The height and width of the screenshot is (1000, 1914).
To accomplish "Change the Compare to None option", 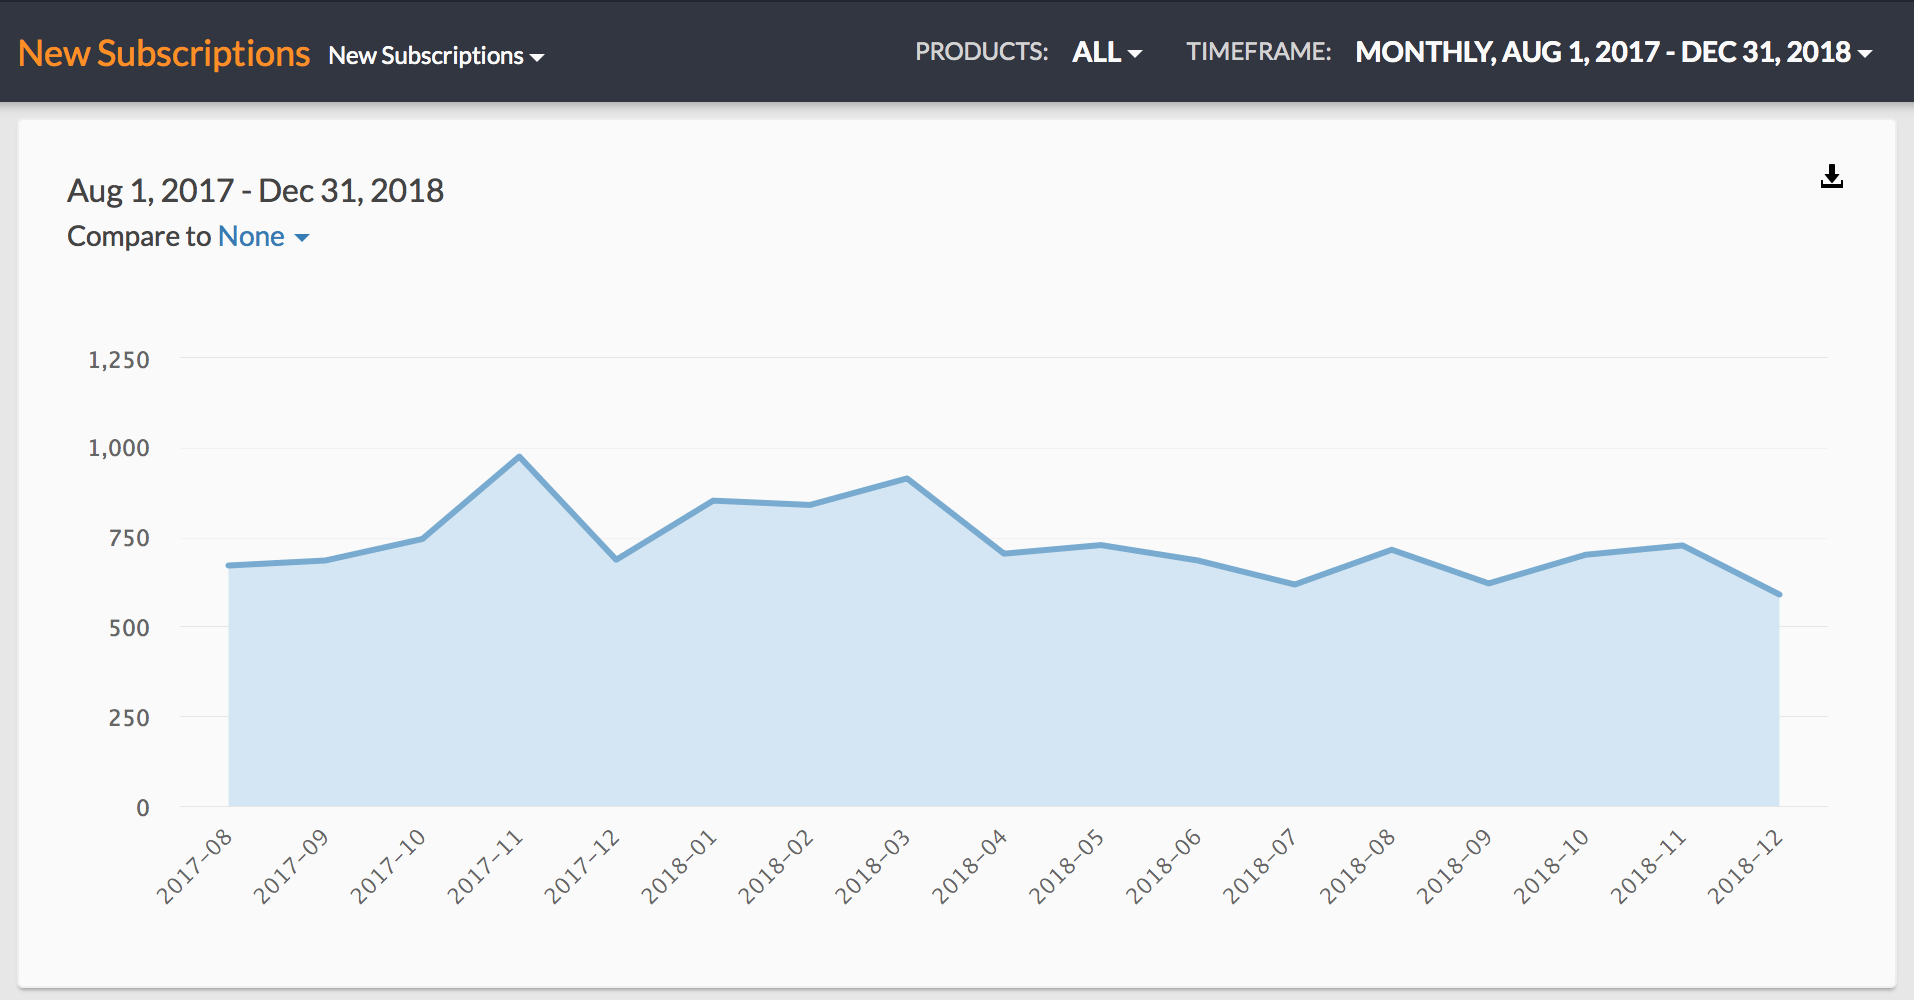I will click(263, 237).
